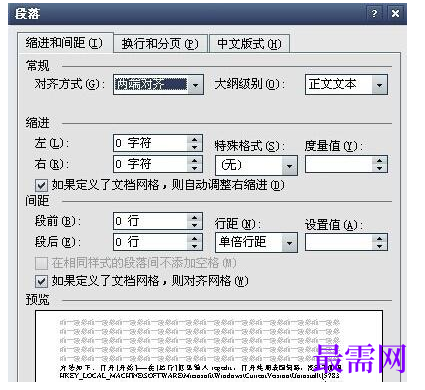Decrease the 右 indent value
Screen dimensions: 425x390
click(x=195, y=168)
